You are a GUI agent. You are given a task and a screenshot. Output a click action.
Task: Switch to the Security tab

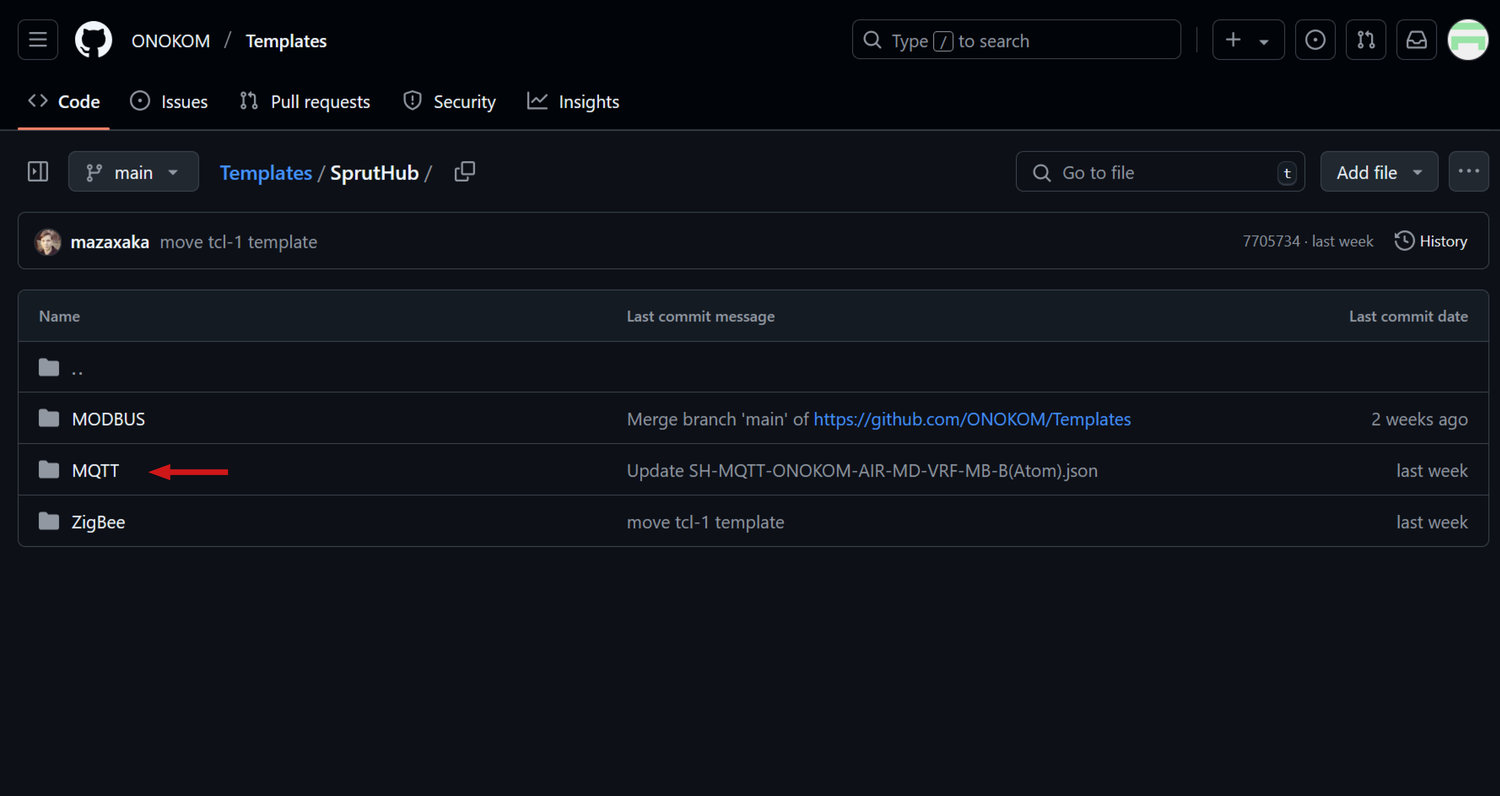(x=449, y=101)
